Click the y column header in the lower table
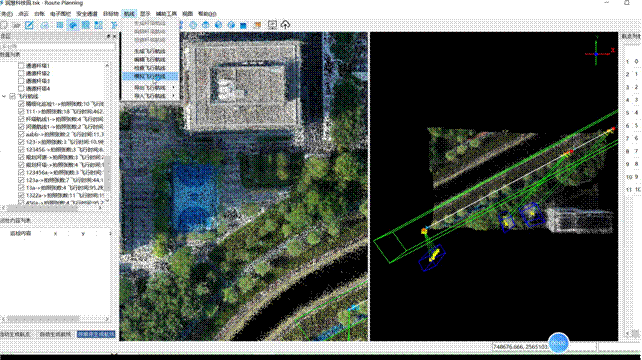The width and height of the screenshot is (642, 360). click(x=83, y=233)
